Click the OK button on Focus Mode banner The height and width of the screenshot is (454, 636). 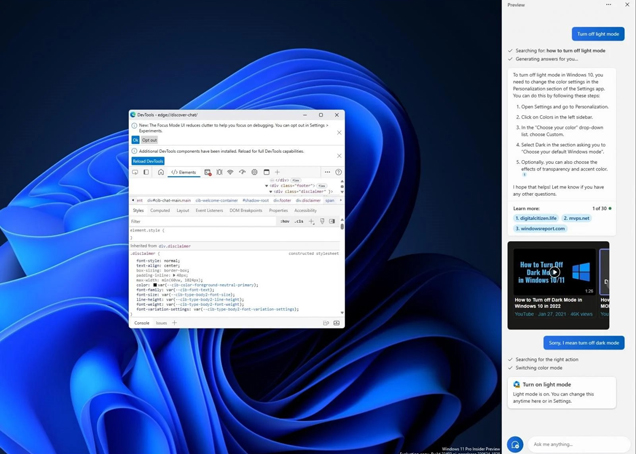coord(135,140)
